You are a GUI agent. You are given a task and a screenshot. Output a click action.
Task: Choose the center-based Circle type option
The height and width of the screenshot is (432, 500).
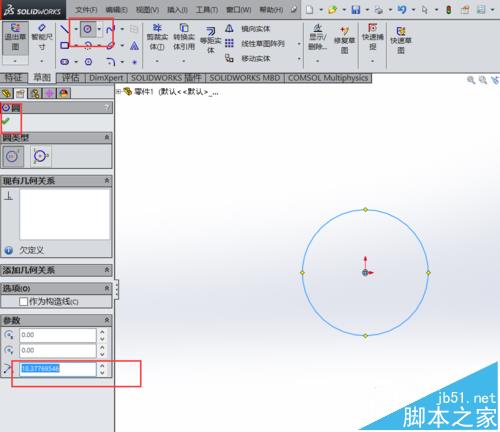click(x=13, y=156)
